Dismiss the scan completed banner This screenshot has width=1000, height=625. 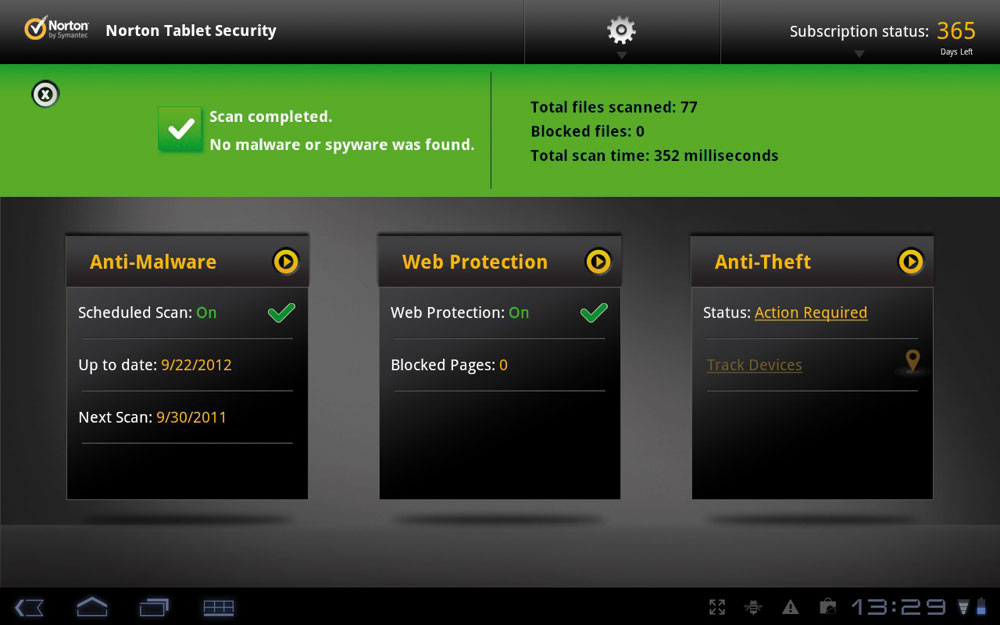tap(45, 94)
